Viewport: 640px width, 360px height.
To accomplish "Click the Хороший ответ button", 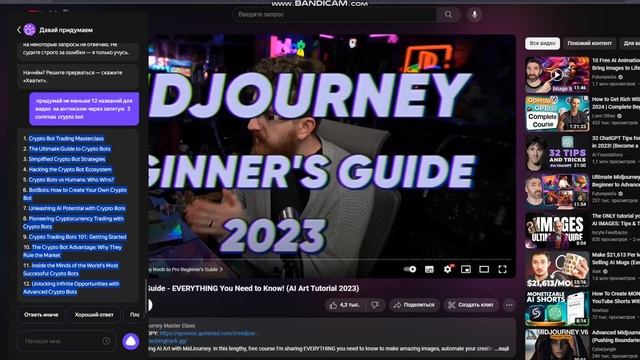I will pyautogui.click(x=94, y=315).
